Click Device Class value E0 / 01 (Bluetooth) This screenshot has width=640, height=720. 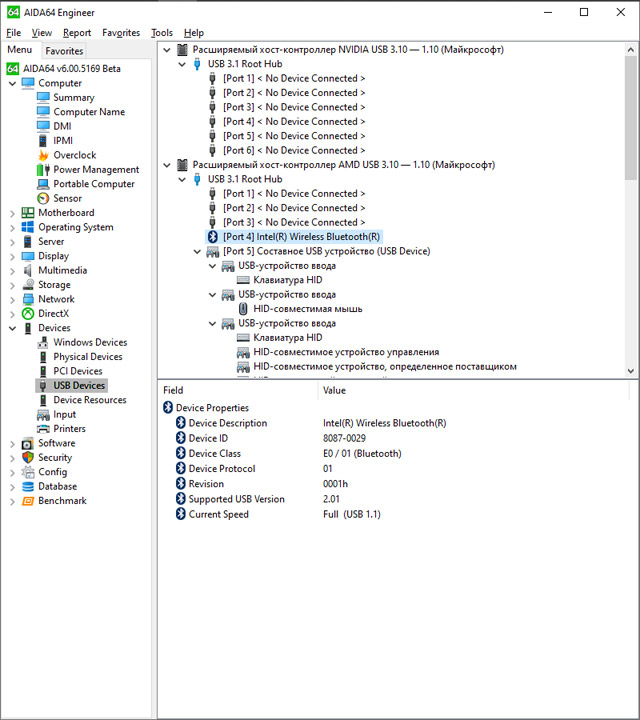(x=362, y=454)
